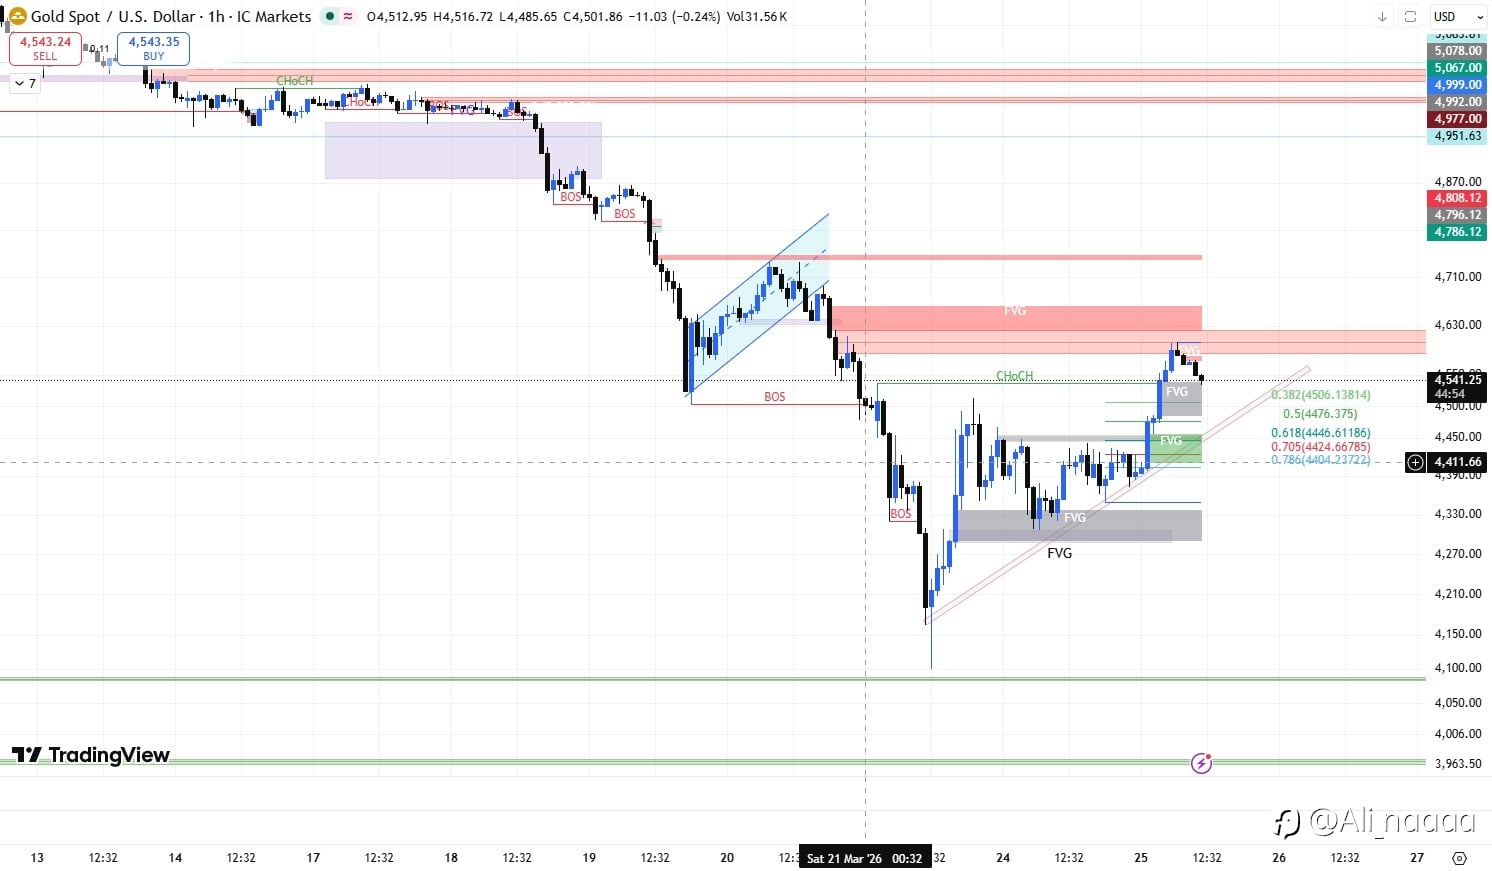Click the current price 4,541.25 label

1458,380
